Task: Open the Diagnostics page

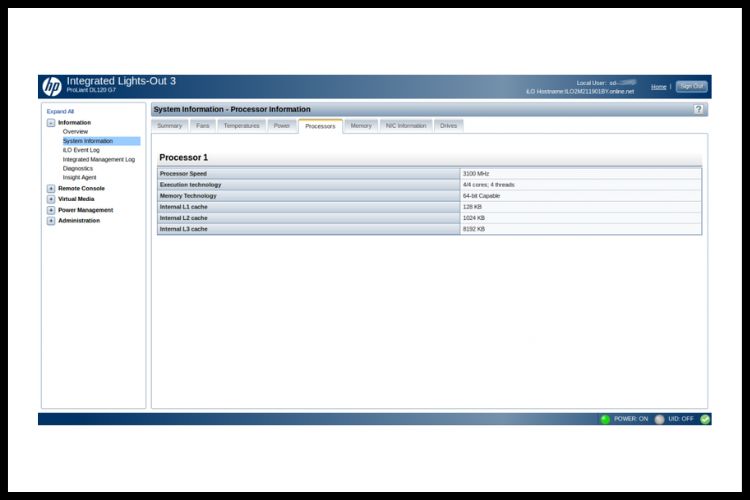Action: click(77, 168)
